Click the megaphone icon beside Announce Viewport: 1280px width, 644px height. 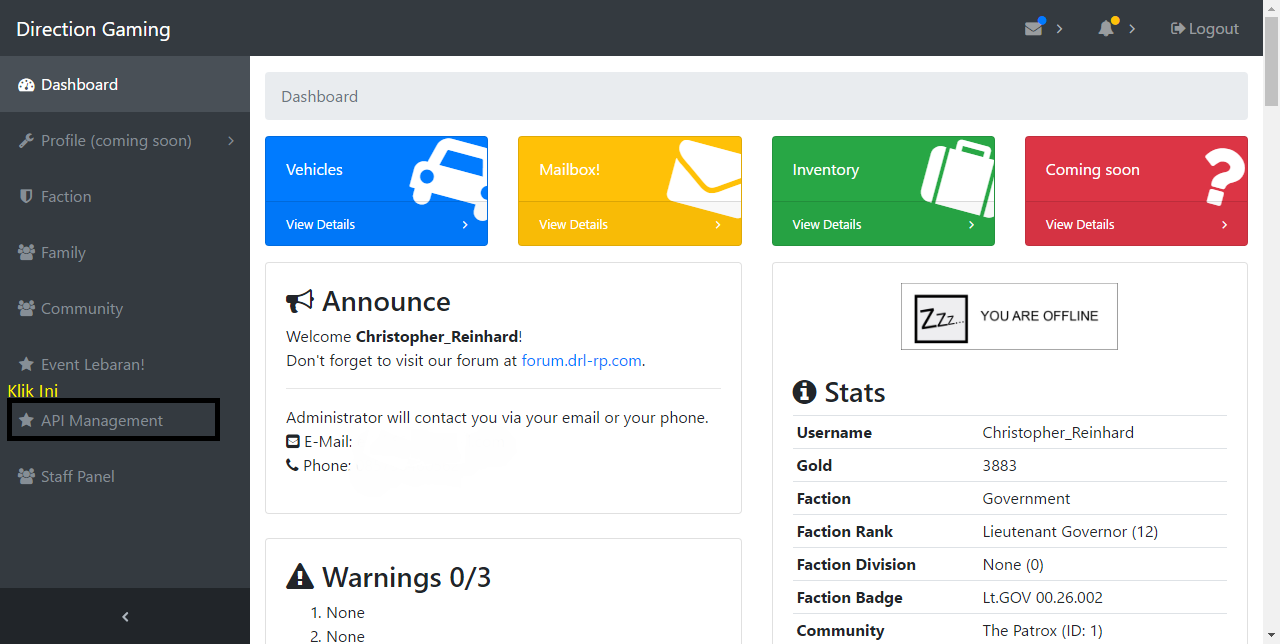pyautogui.click(x=300, y=301)
